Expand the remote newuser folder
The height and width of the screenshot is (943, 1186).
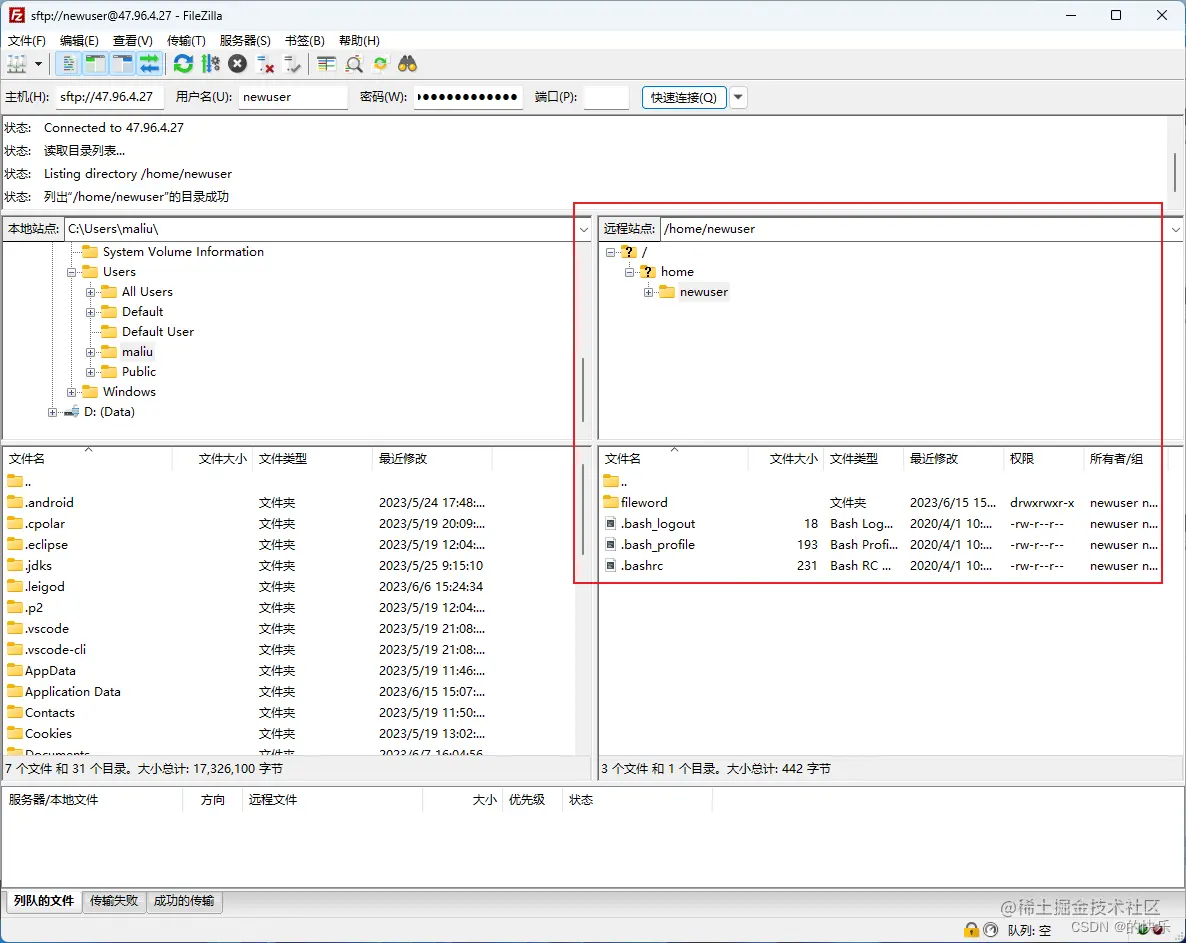(x=648, y=293)
